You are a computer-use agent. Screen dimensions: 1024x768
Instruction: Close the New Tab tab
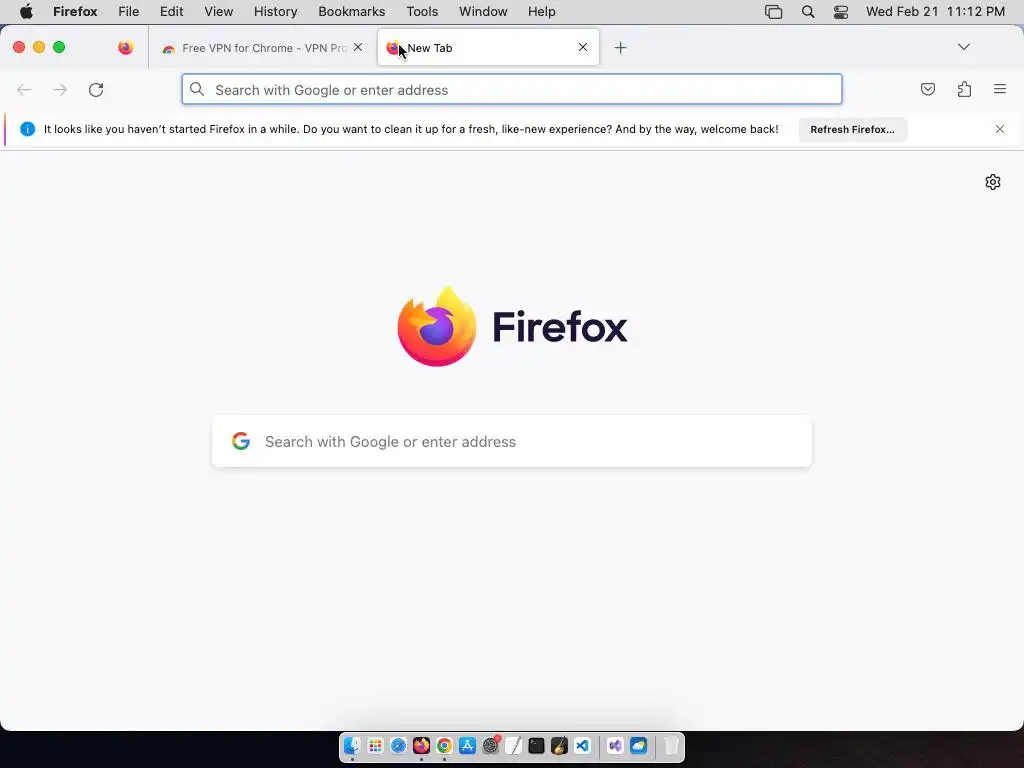pos(583,47)
